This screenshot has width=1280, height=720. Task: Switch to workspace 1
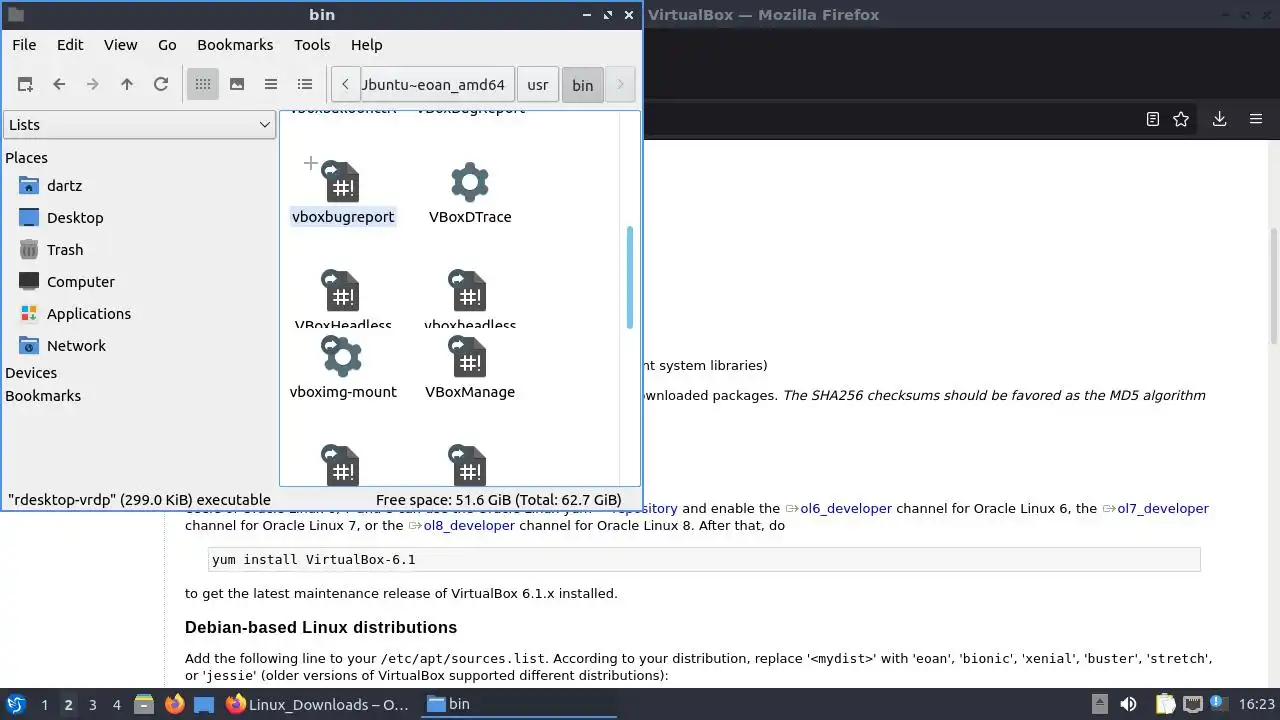coord(44,705)
